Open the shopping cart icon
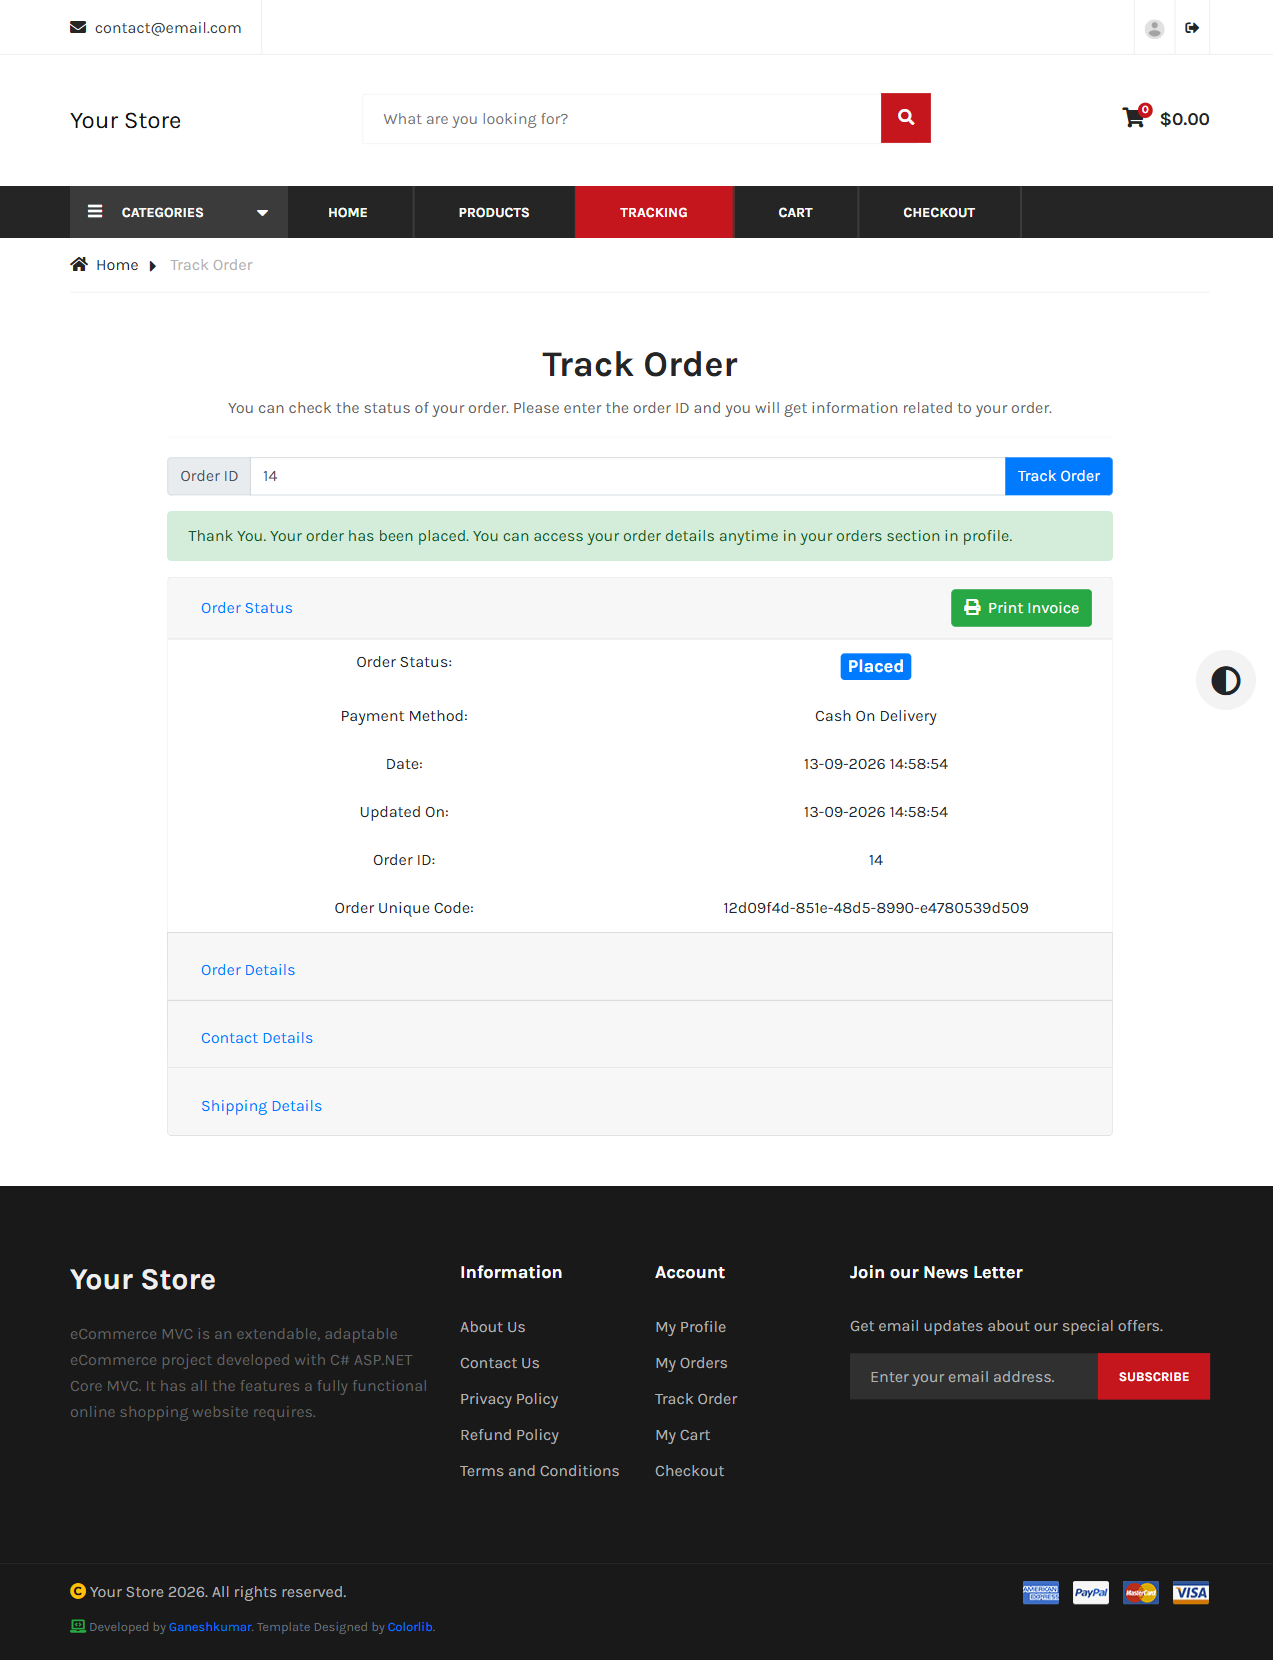1273x1660 pixels. click(1134, 118)
